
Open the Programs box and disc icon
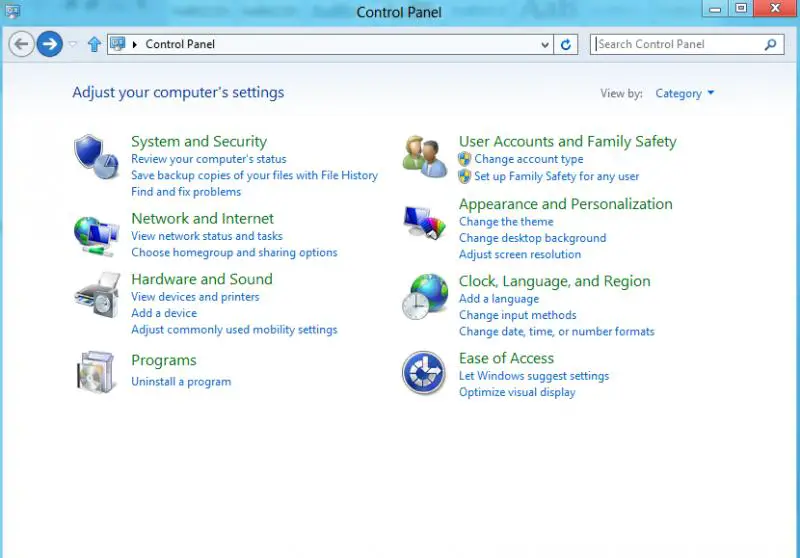click(x=95, y=372)
